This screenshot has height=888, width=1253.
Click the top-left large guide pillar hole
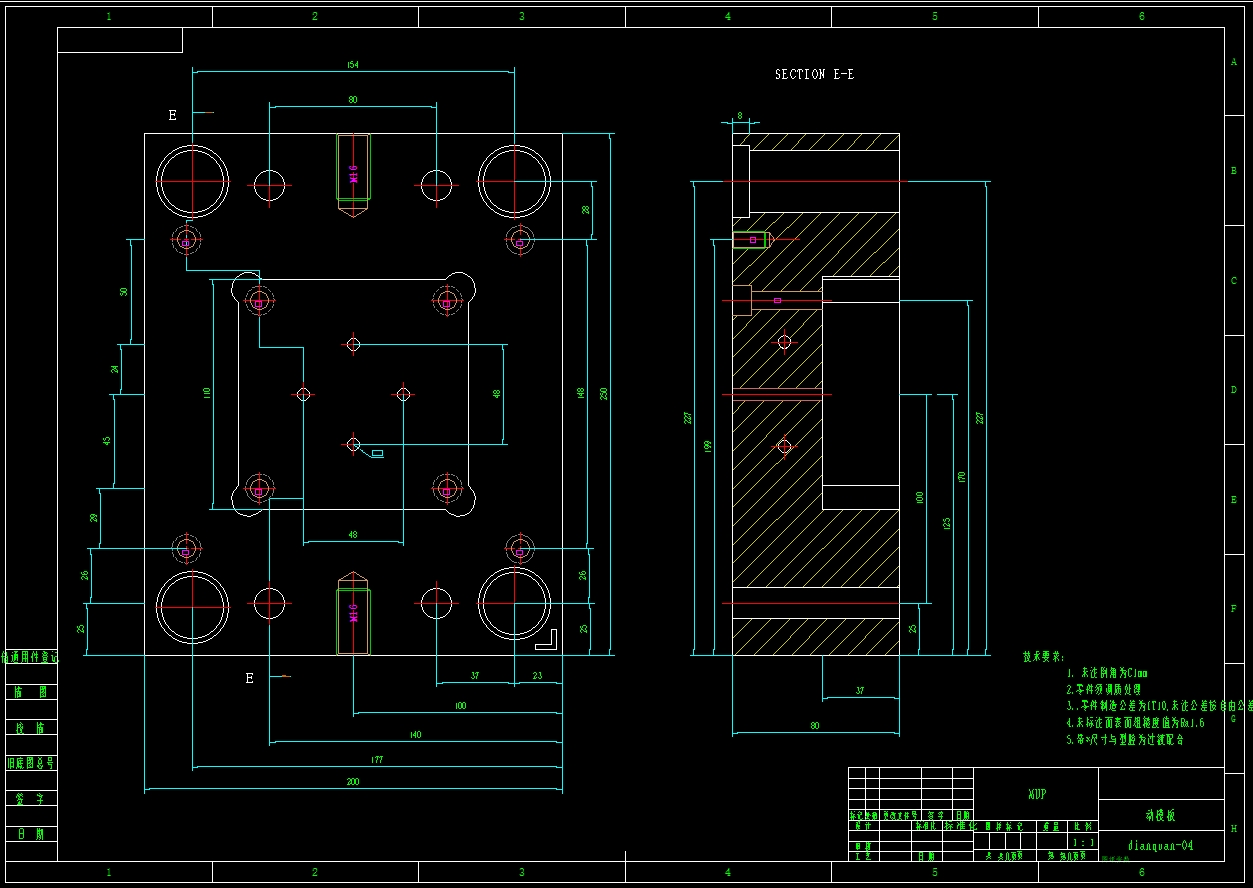[192, 181]
